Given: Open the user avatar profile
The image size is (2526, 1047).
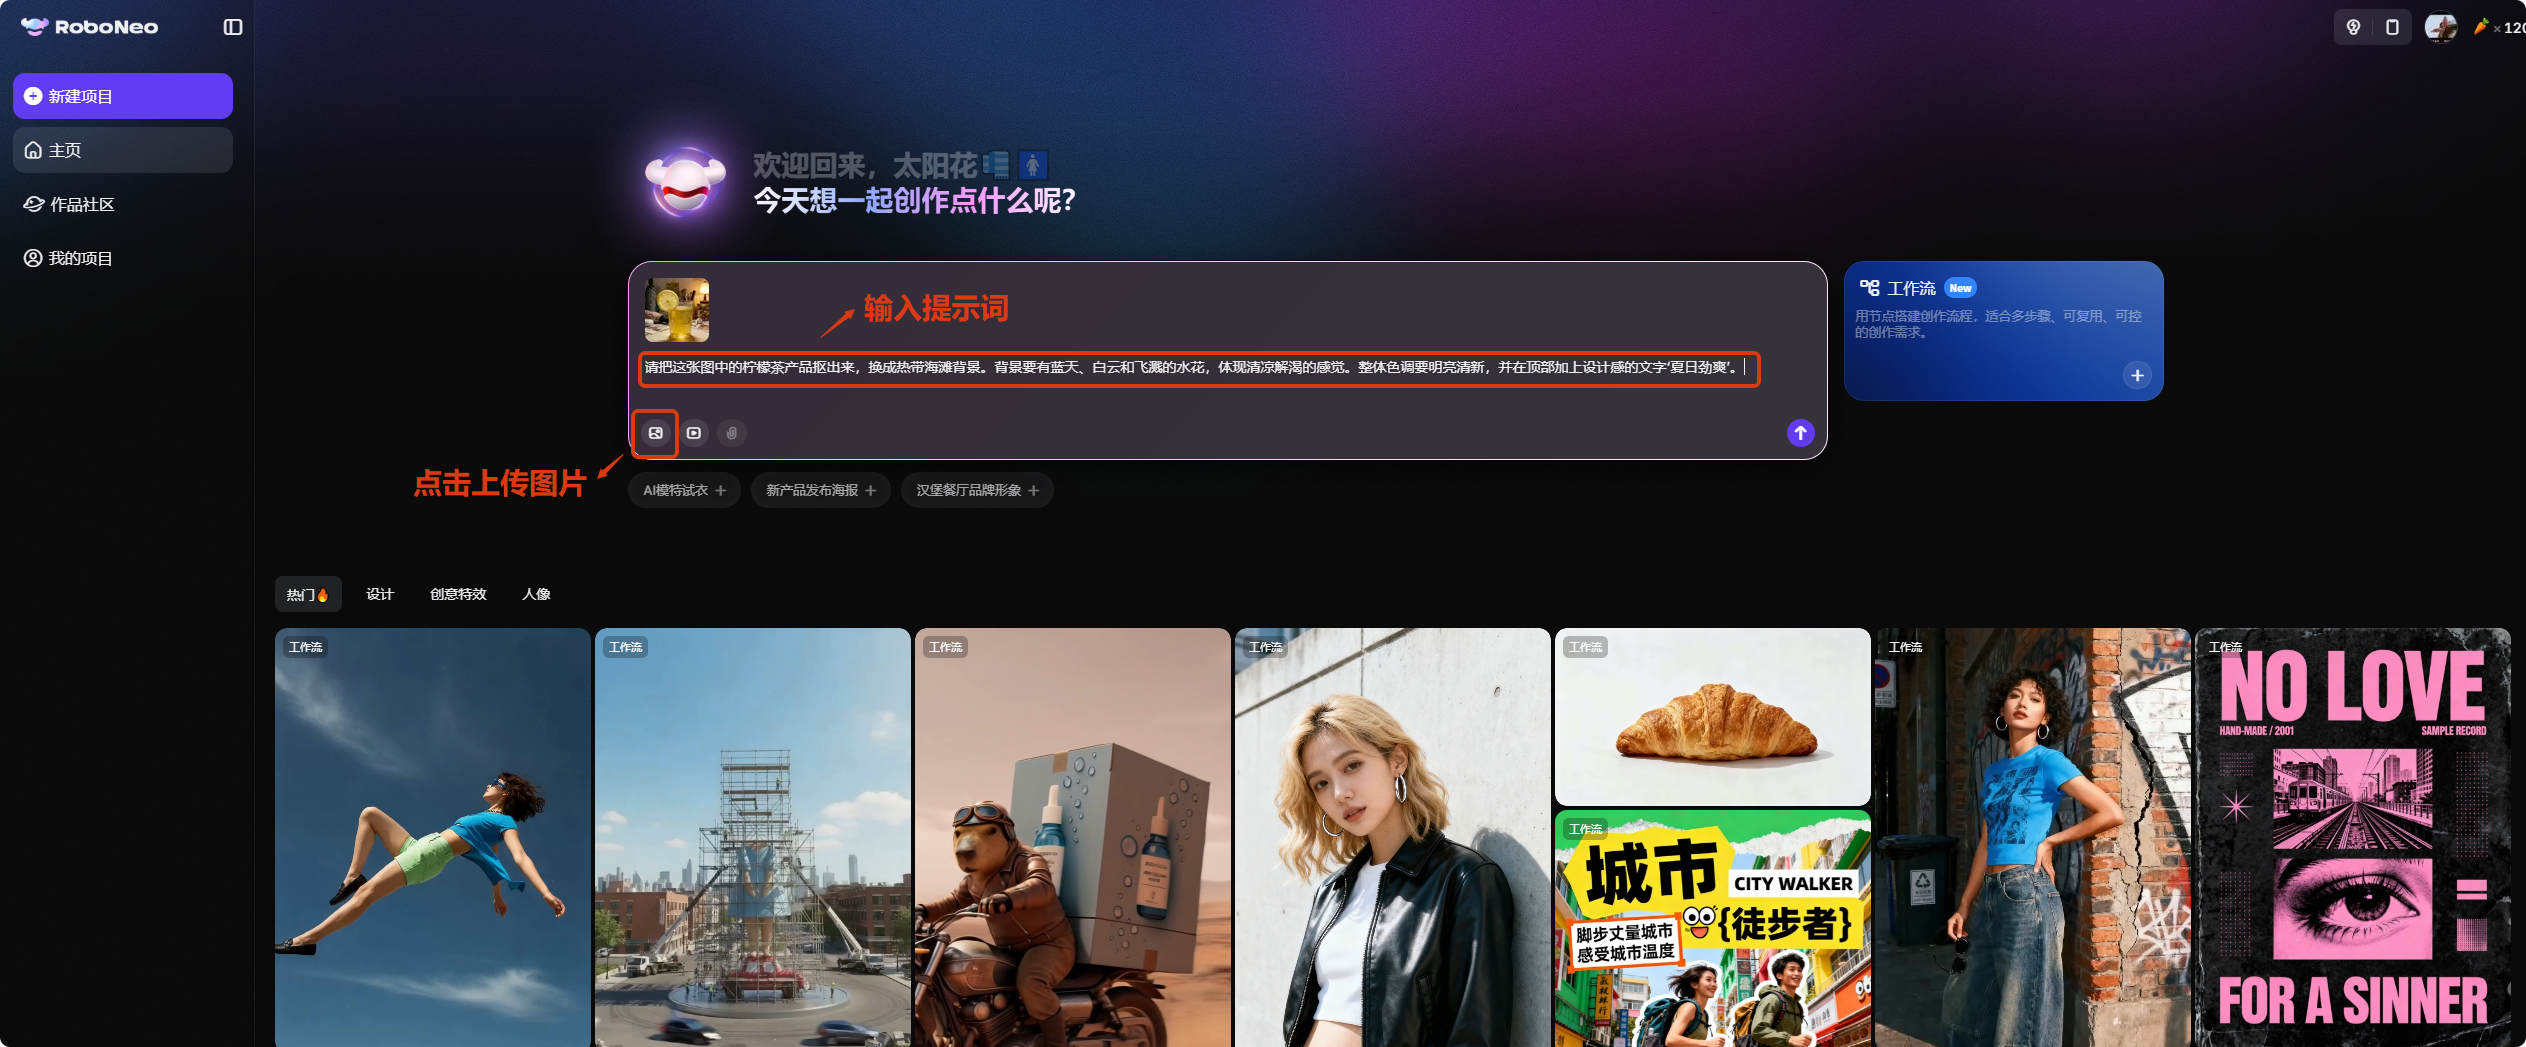Looking at the screenshot, I should click(2440, 27).
